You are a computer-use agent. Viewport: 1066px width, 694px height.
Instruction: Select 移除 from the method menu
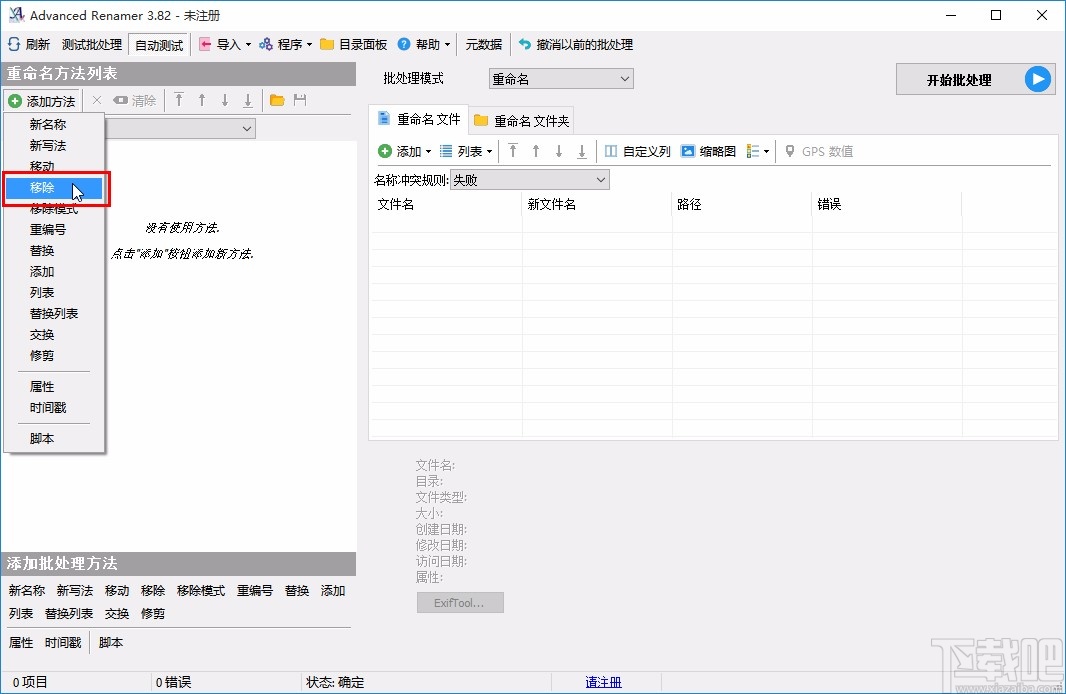(x=42, y=188)
